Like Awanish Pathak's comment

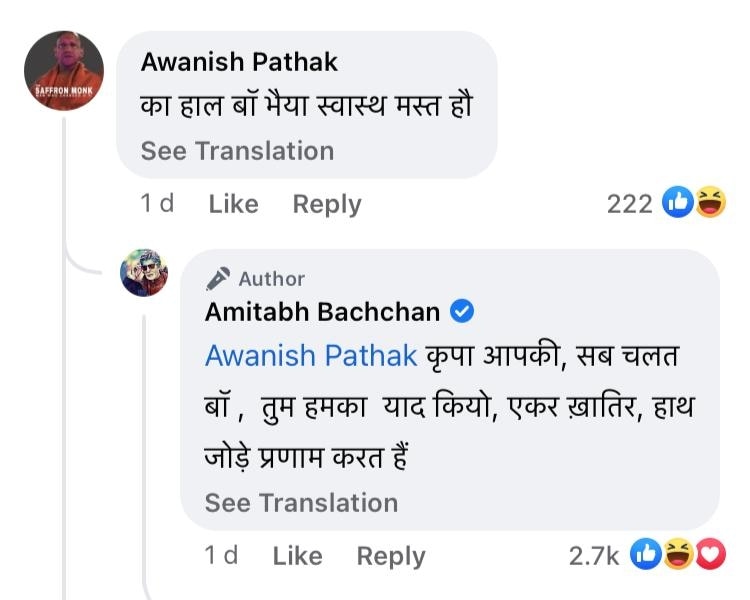coord(233,204)
